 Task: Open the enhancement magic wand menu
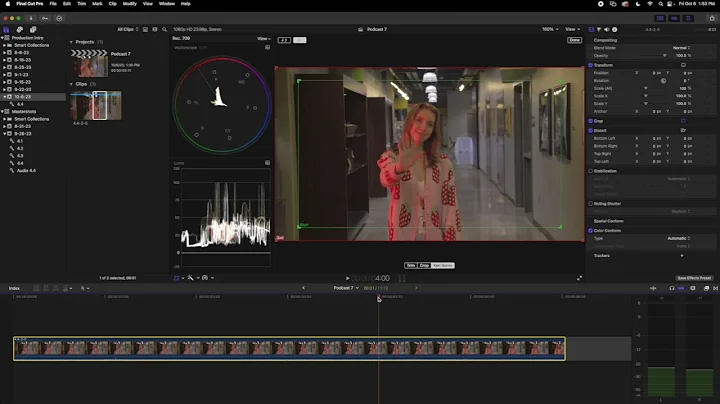click(192, 278)
